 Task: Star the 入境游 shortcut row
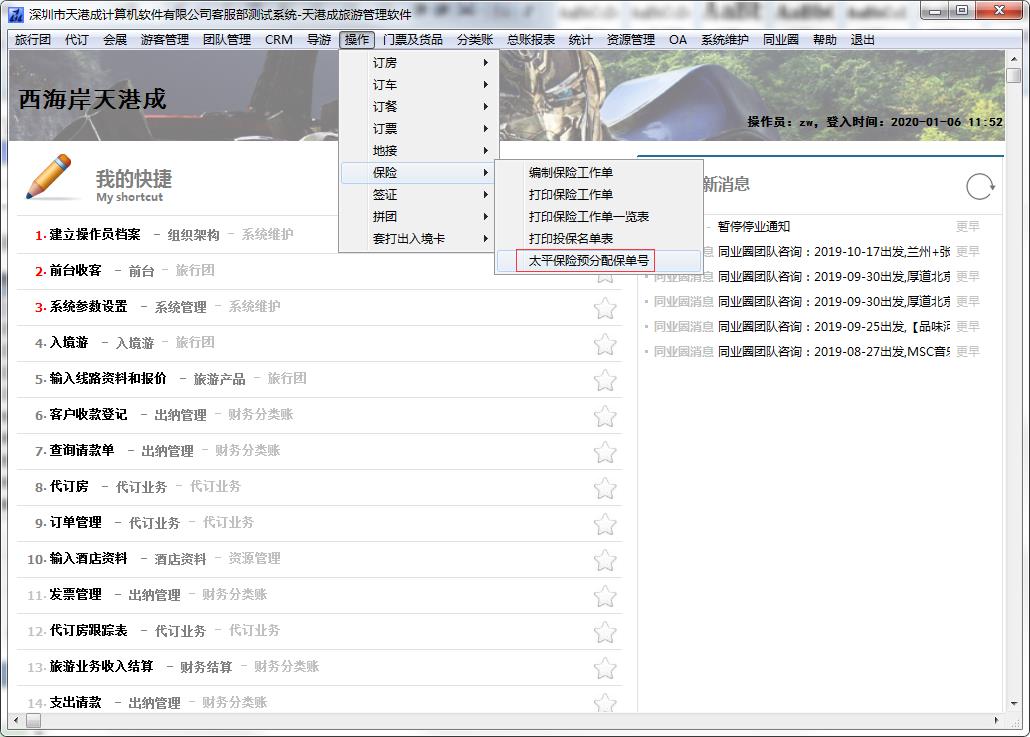pyautogui.click(x=605, y=344)
